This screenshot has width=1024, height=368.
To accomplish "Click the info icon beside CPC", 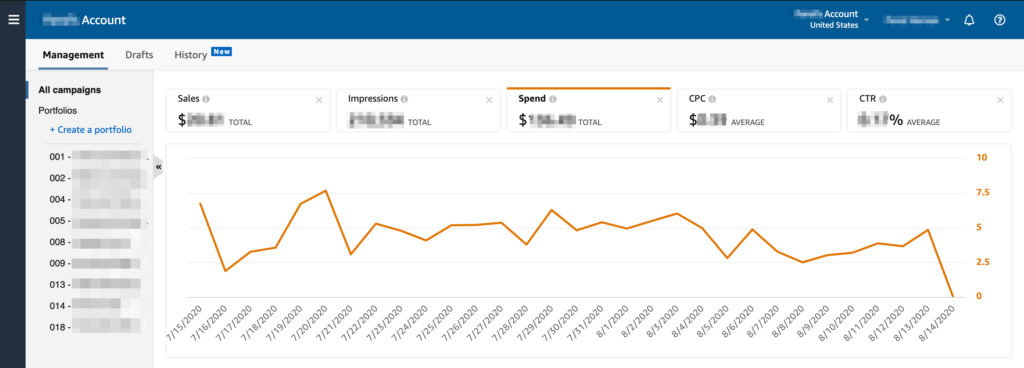I will [712, 100].
